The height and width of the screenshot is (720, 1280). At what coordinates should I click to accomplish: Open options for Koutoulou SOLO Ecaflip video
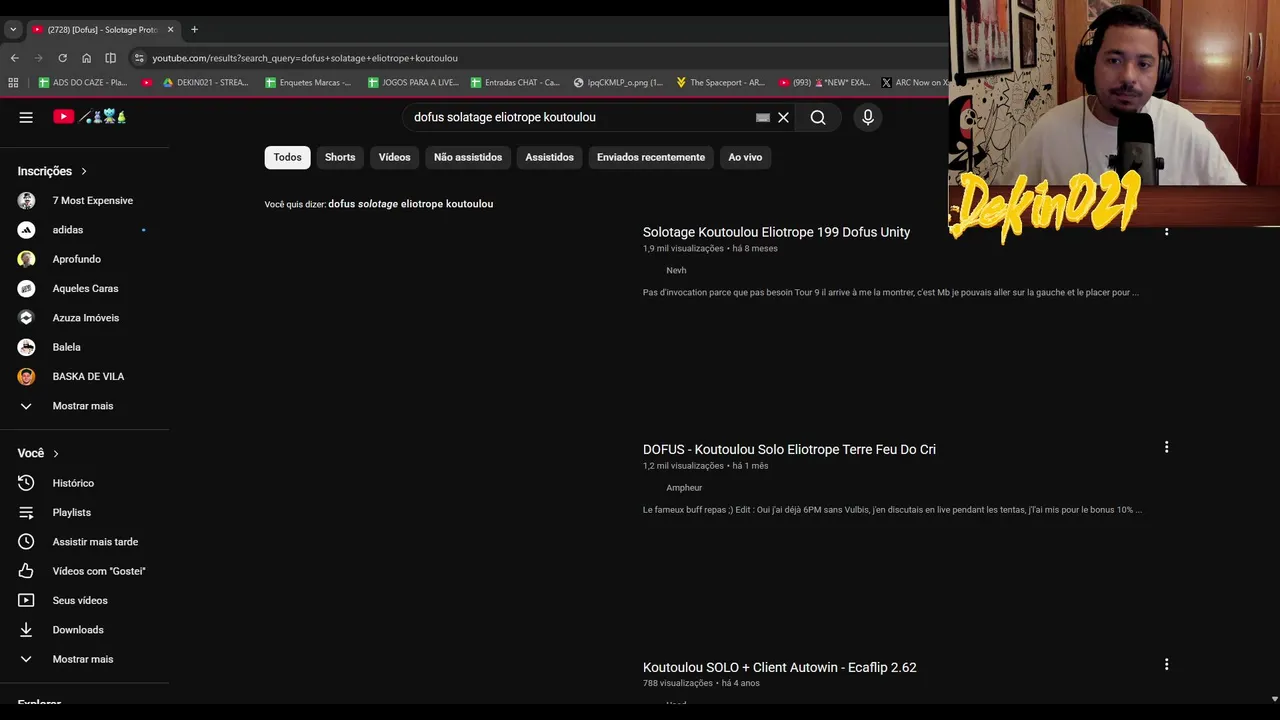(1166, 664)
